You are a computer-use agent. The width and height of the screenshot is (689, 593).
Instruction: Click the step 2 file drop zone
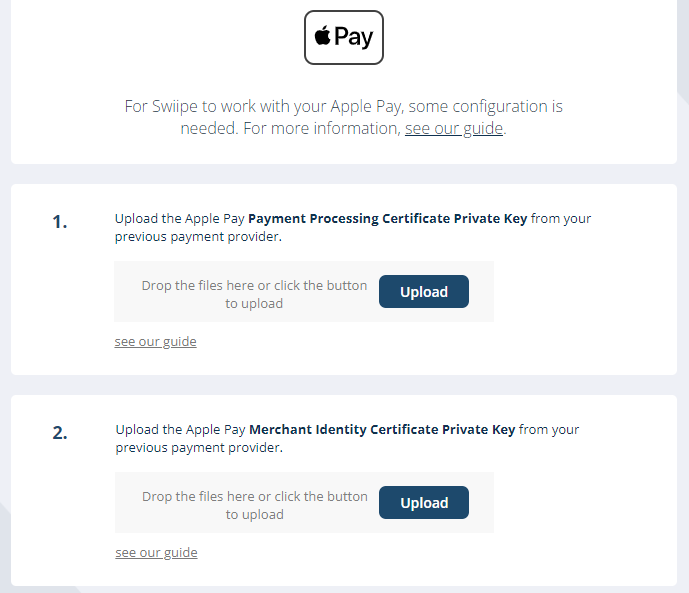coord(304,503)
